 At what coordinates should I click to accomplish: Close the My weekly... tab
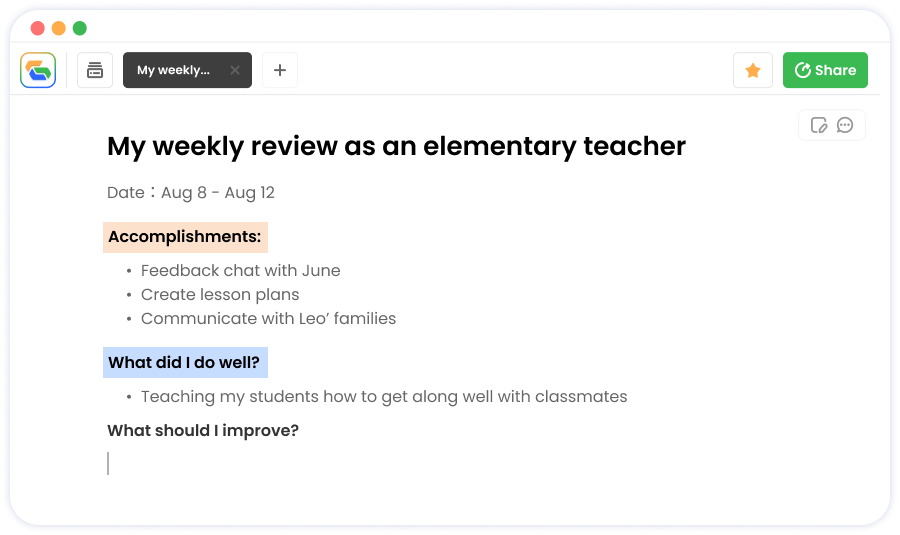click(x=235, y=70)
